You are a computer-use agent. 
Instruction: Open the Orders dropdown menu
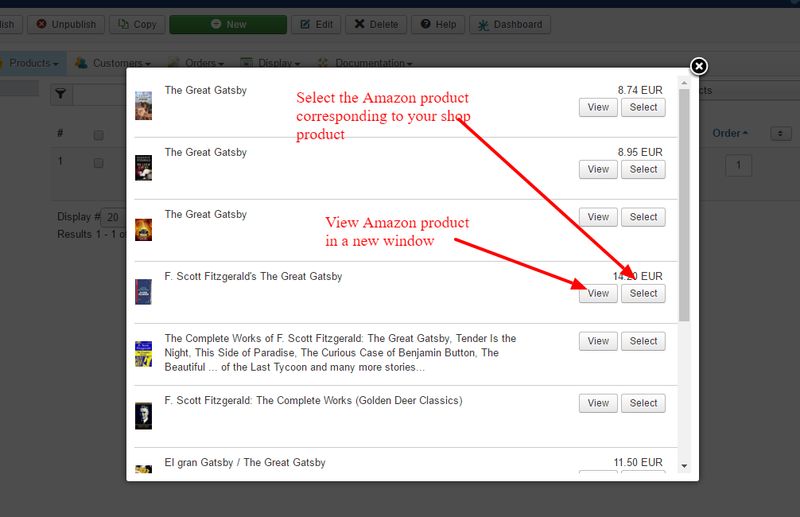(x=196, y=63)
